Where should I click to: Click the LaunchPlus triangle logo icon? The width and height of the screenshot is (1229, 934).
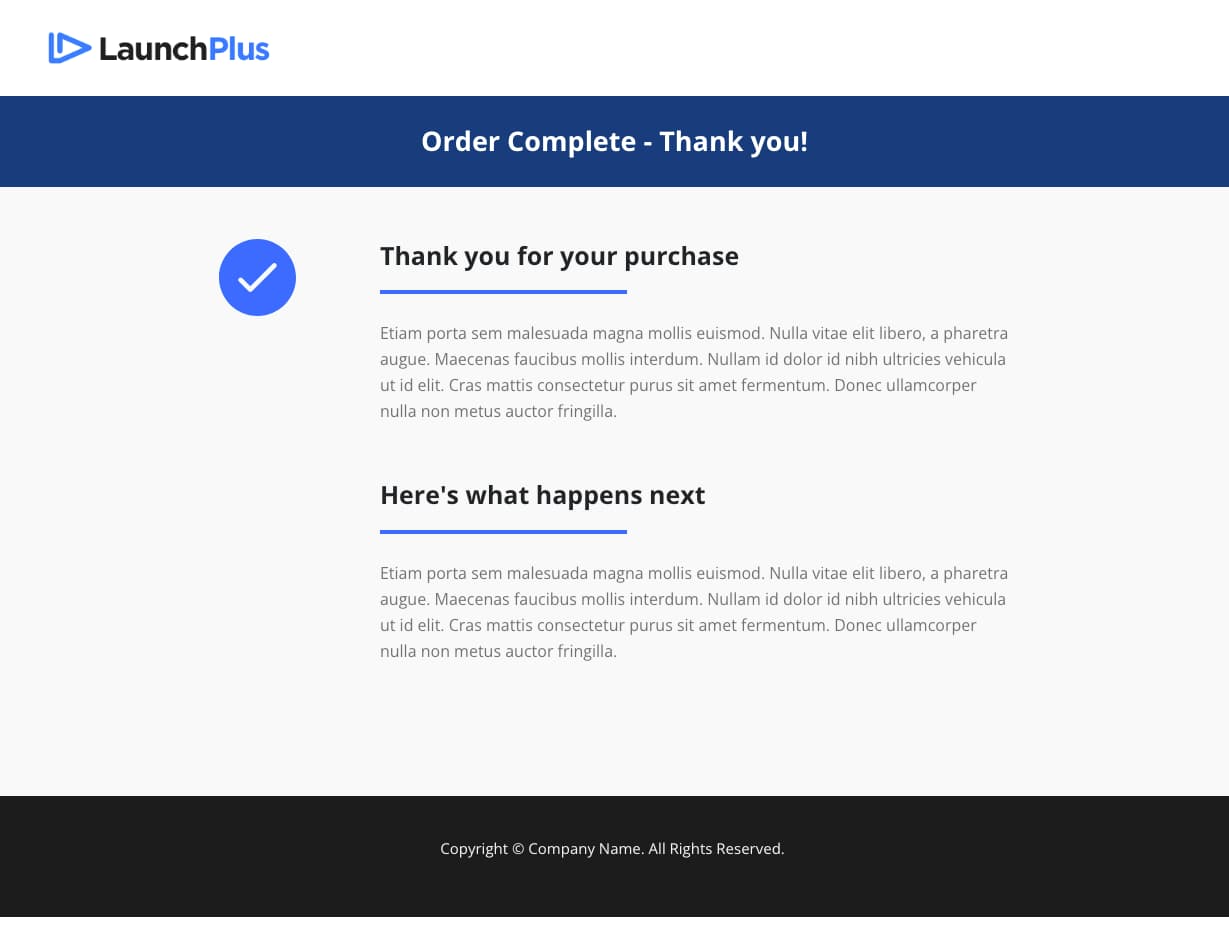click(x=69, y=48)
